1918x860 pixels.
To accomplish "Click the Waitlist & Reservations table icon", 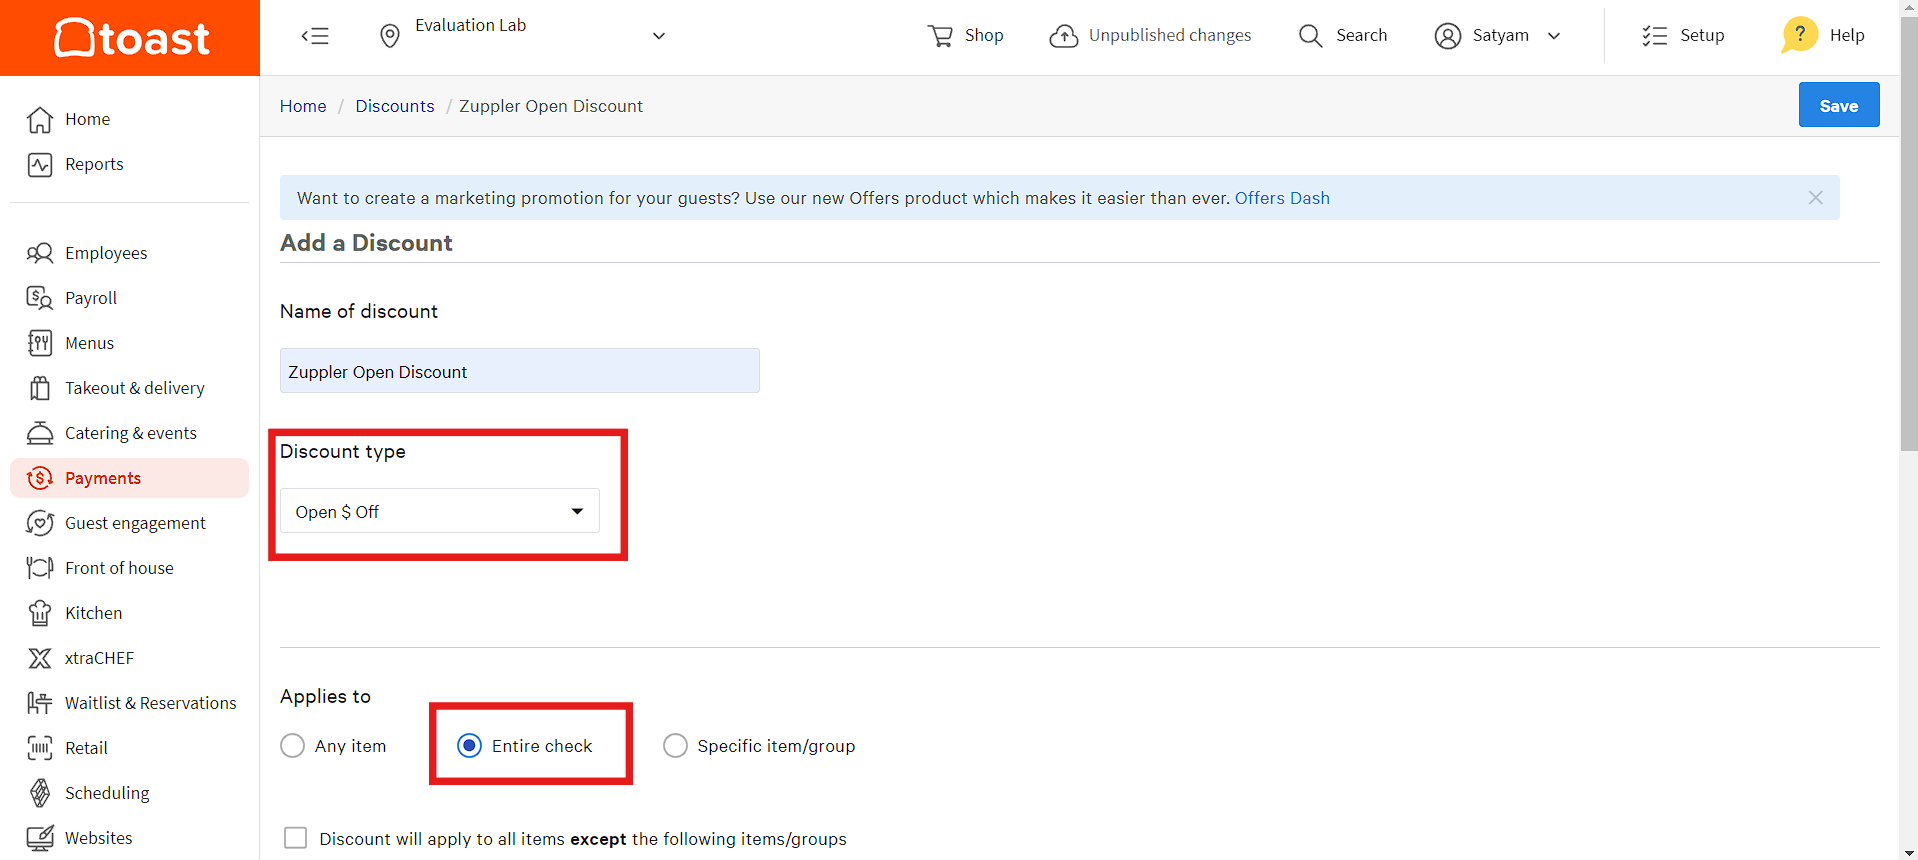I will pos(40,703).
